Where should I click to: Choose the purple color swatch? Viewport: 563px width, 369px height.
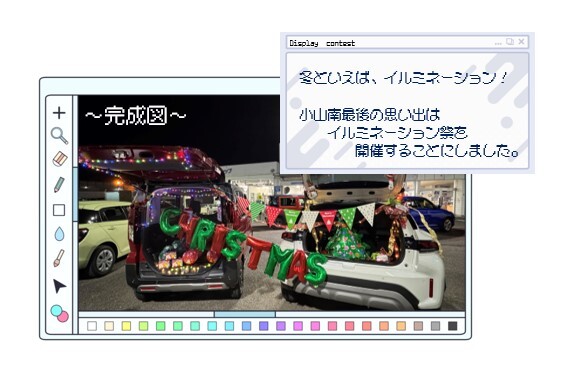281,326
